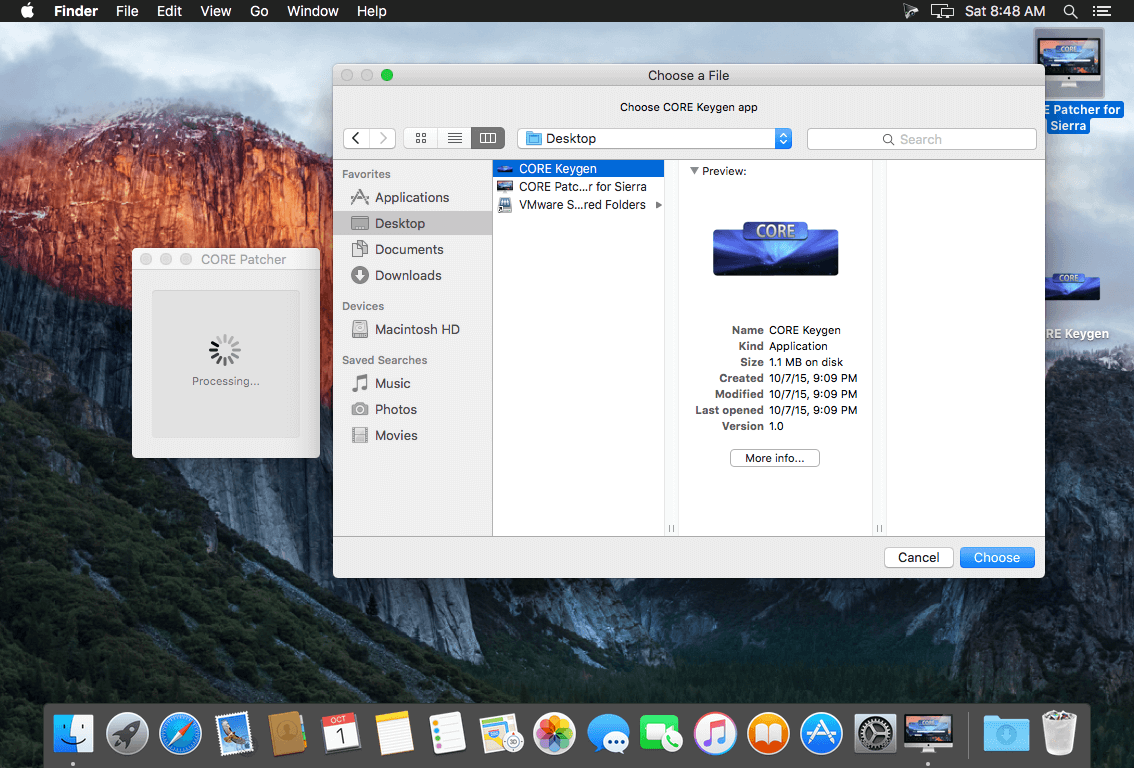Viewport: 1134px width, 768px height.
Task: Switch to icon view in file dialog
Action: [421, 138]
